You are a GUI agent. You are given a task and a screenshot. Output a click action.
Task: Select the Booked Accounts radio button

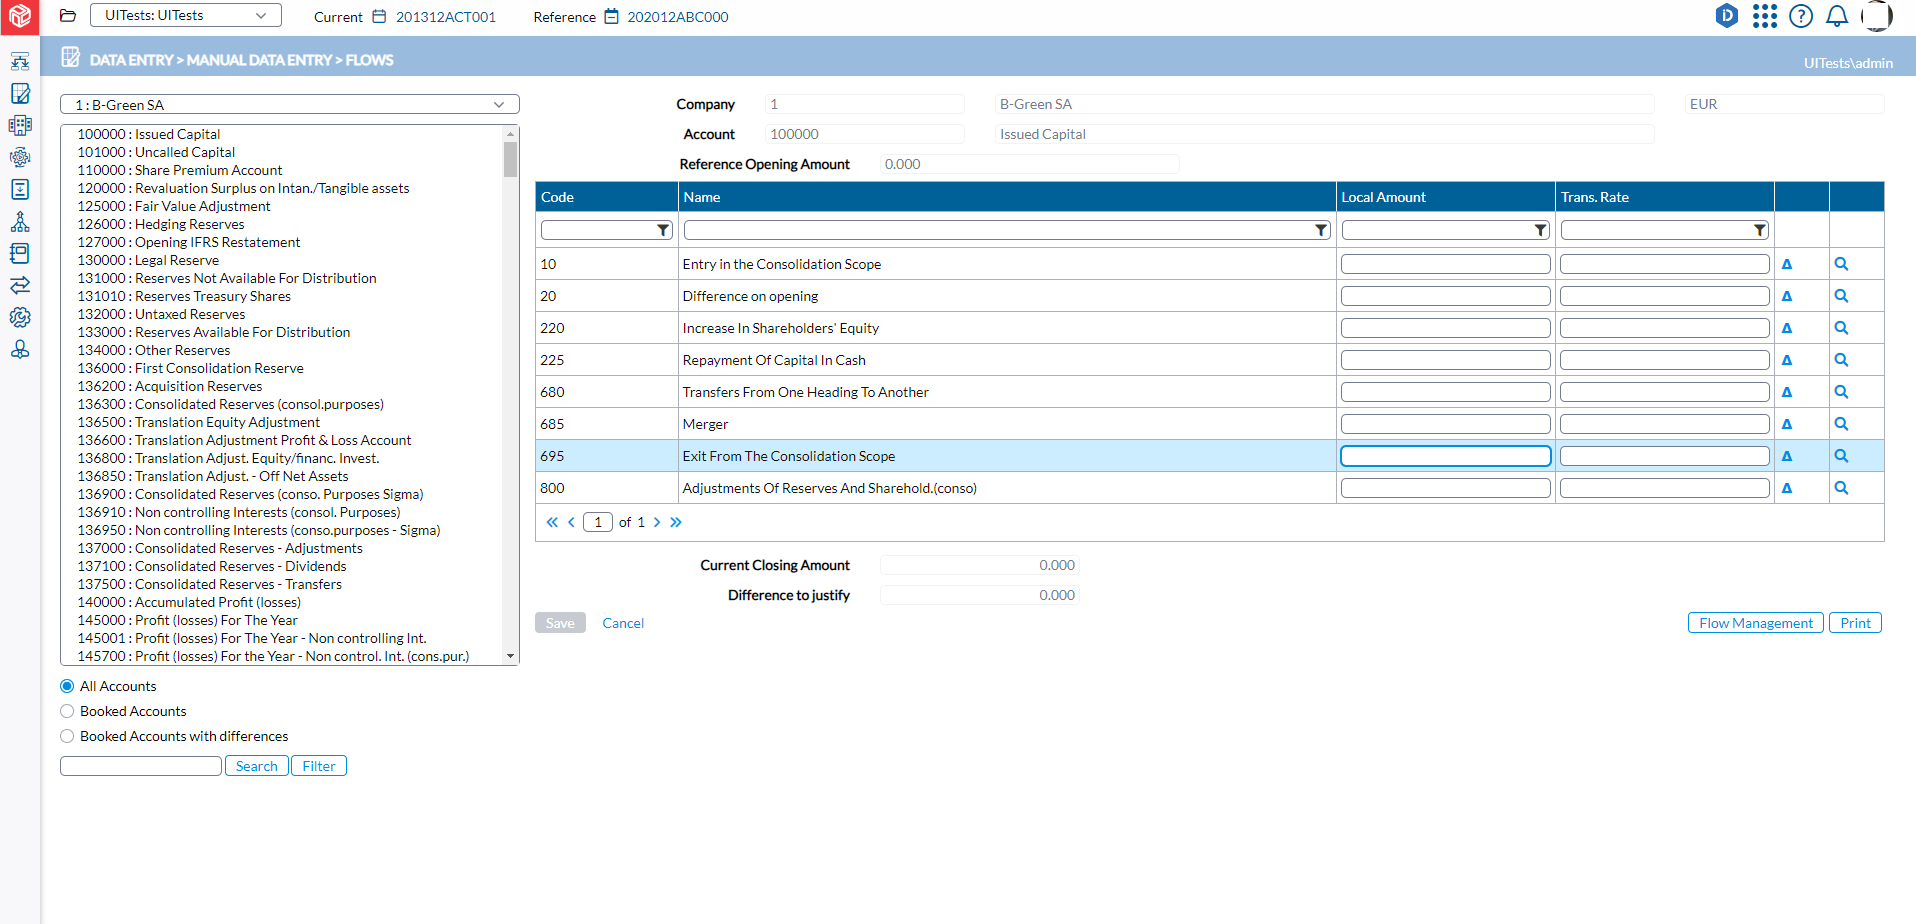click(67, 711)
